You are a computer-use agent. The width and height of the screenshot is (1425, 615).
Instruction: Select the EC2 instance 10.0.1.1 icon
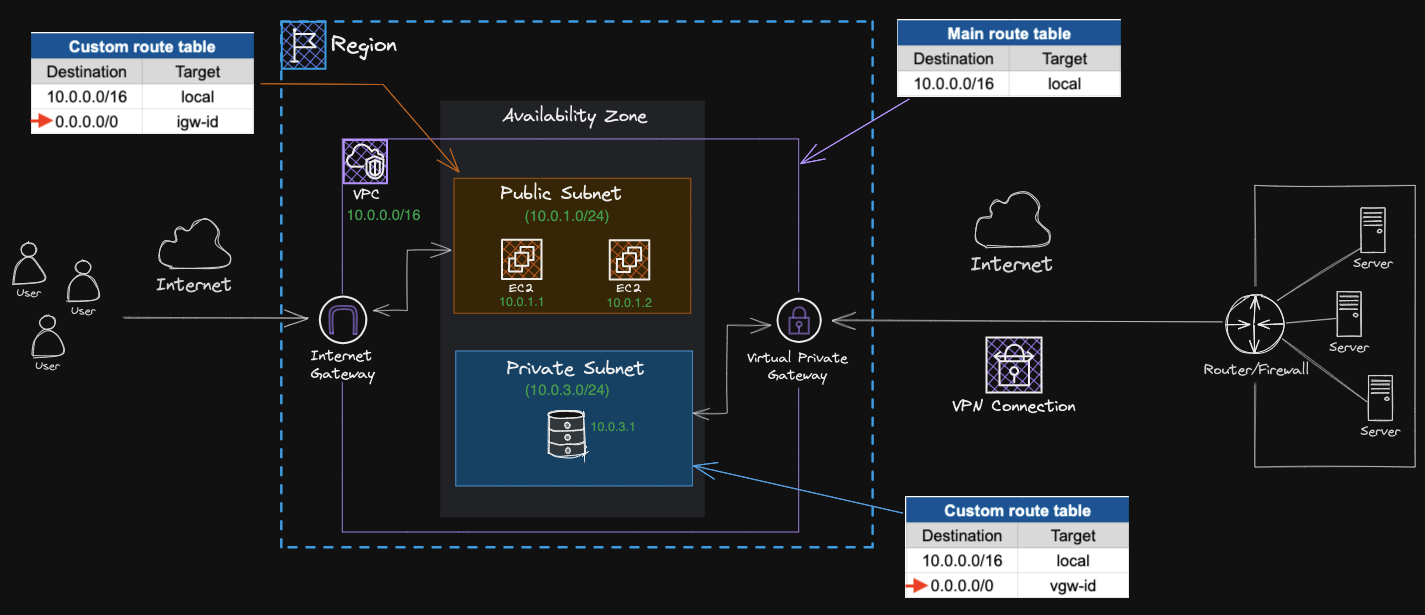pyautogui.click(x=521, y=259)
